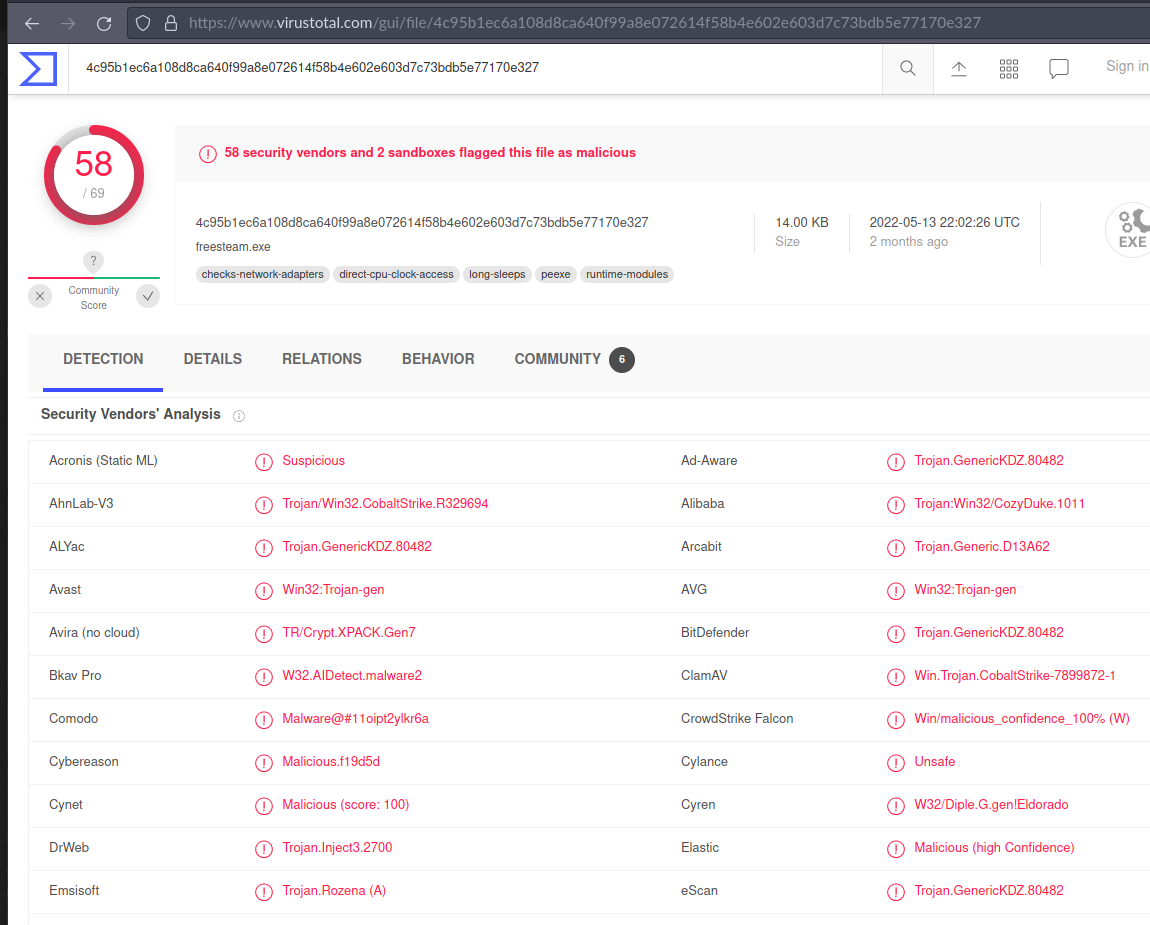Image resolution: width=1150 pixels, height=925 pixels.
Task: Open the RELATIONS tab
Action: [x=322, y=359]
